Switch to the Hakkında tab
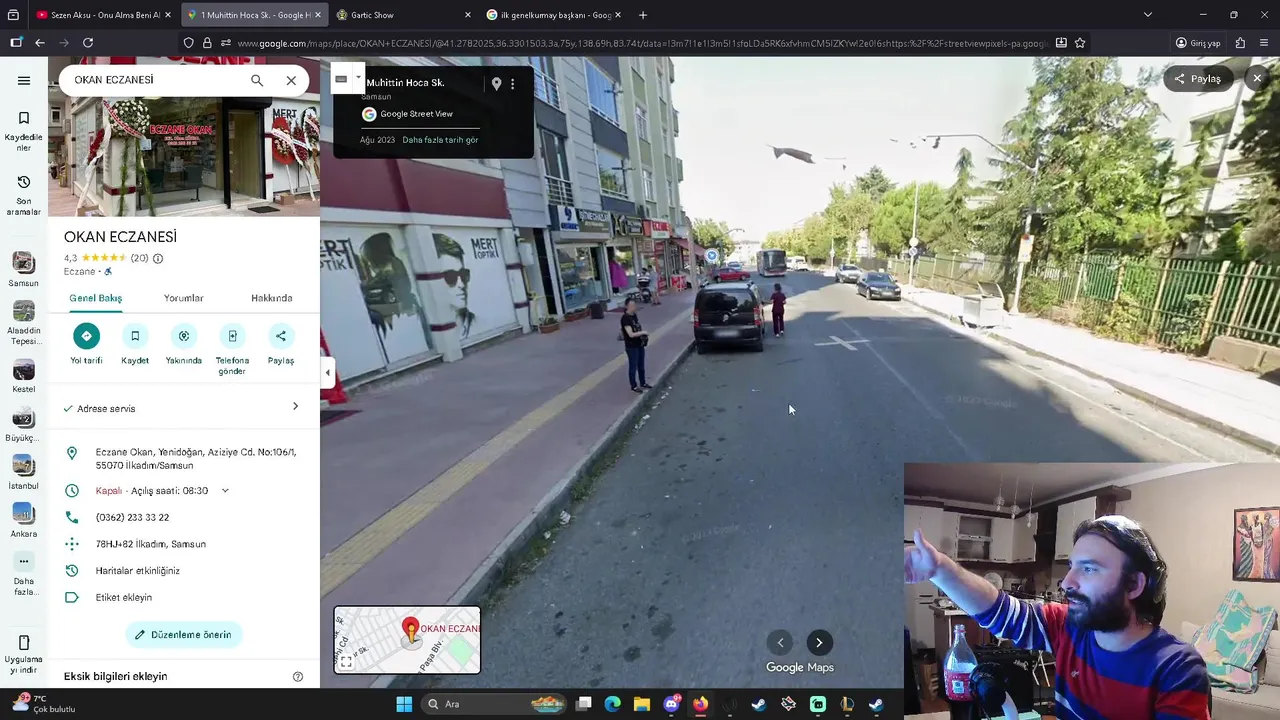Viewport: 1280px width, 720px height. pyautogui.click(x=272, y=298)
